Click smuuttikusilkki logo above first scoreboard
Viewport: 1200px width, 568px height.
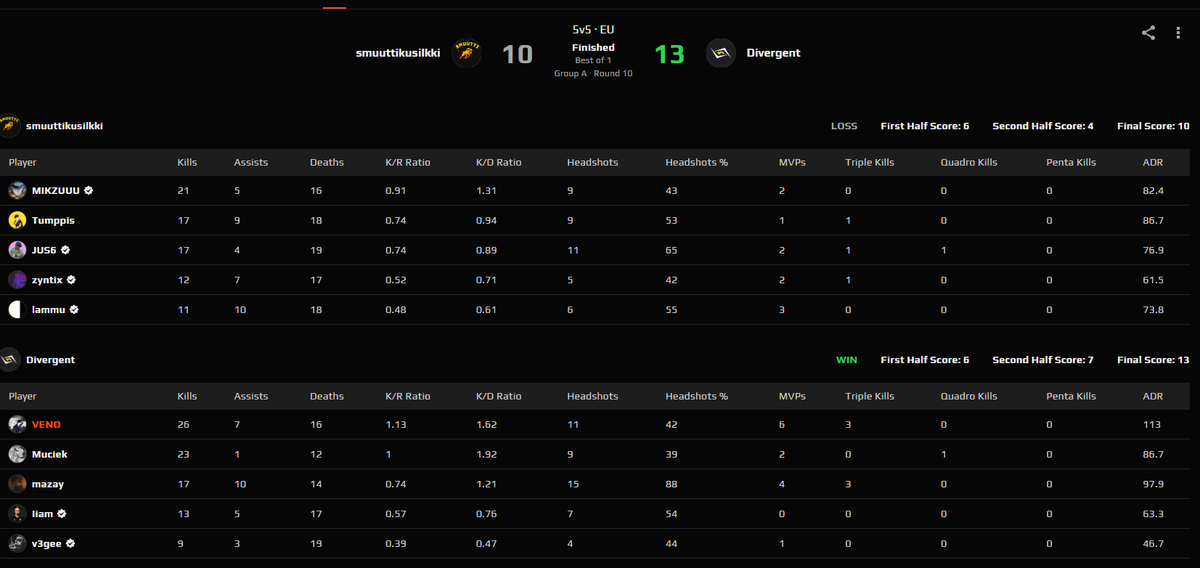tap(10, 126)
